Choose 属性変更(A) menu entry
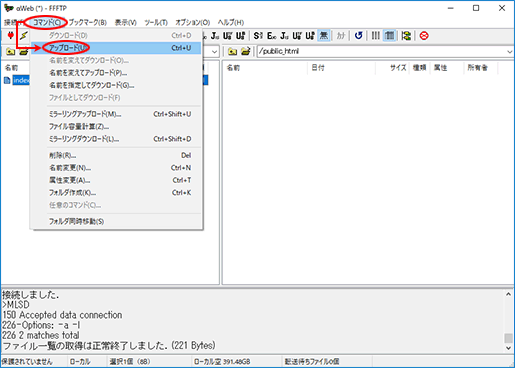 point(116,180)
